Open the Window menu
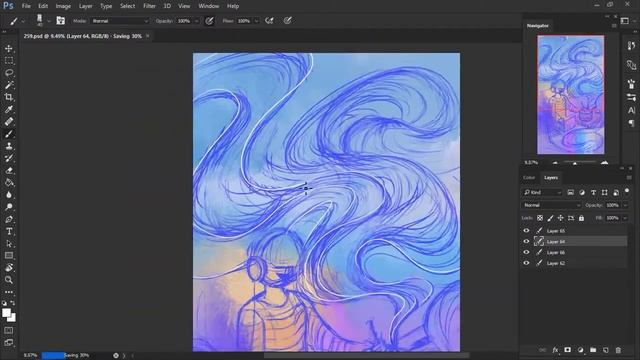 (x=209, y=6)
